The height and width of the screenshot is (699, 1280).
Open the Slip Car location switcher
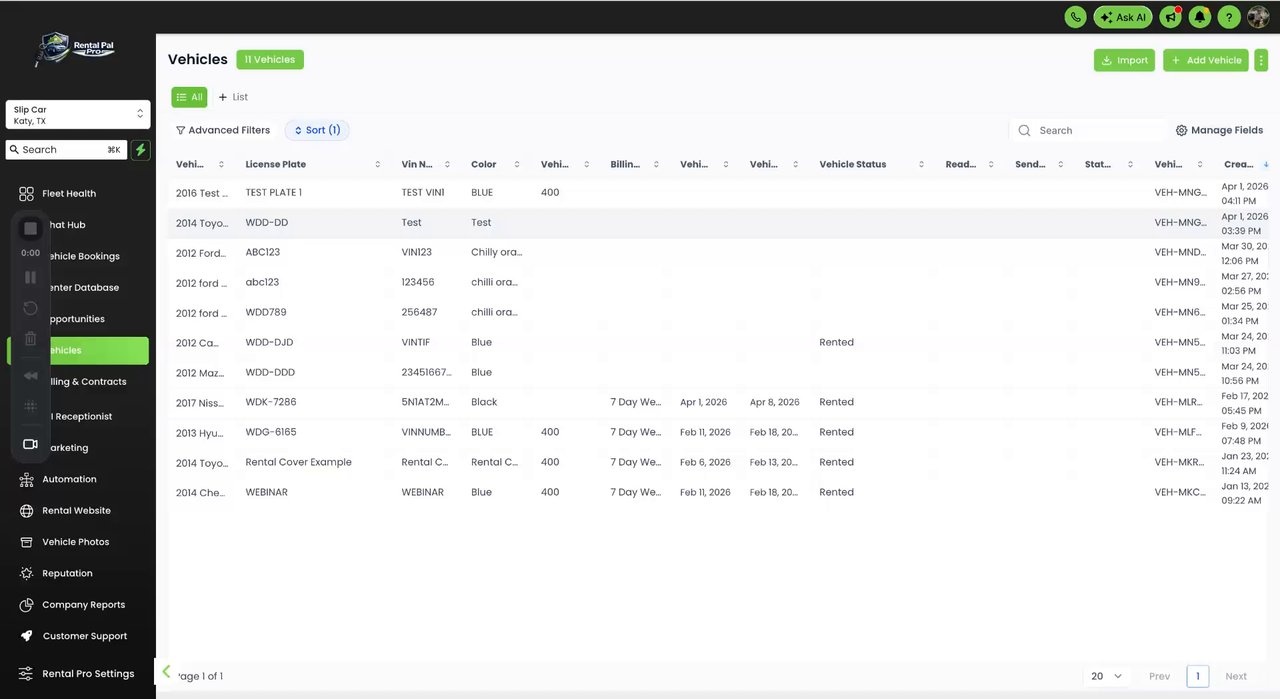78,115
